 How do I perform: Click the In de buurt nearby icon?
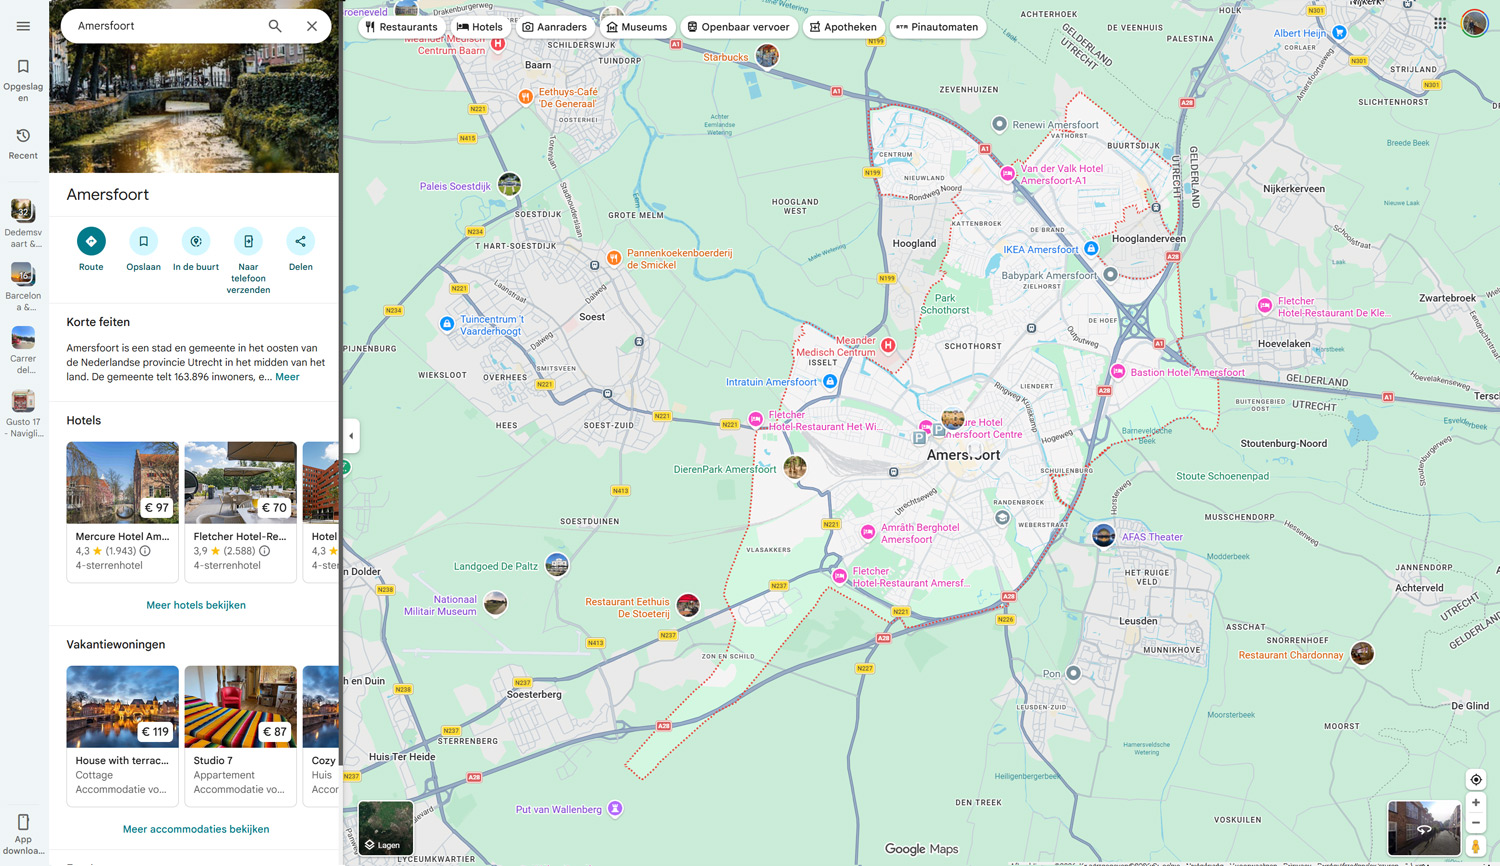coord(196,241)
